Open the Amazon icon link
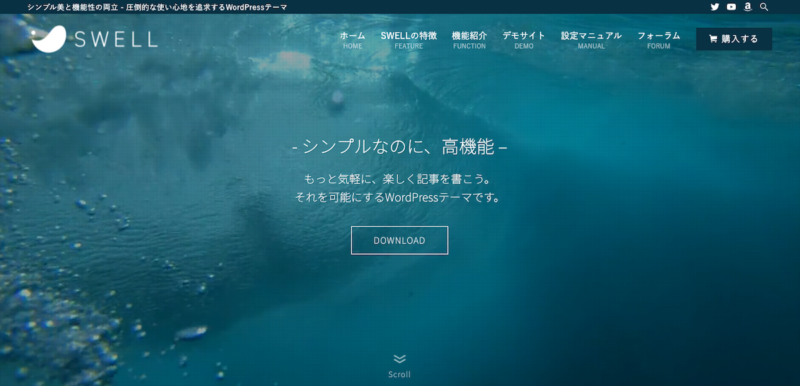The width and height of the screenshot is (800, 386). [x=747, y=7]
